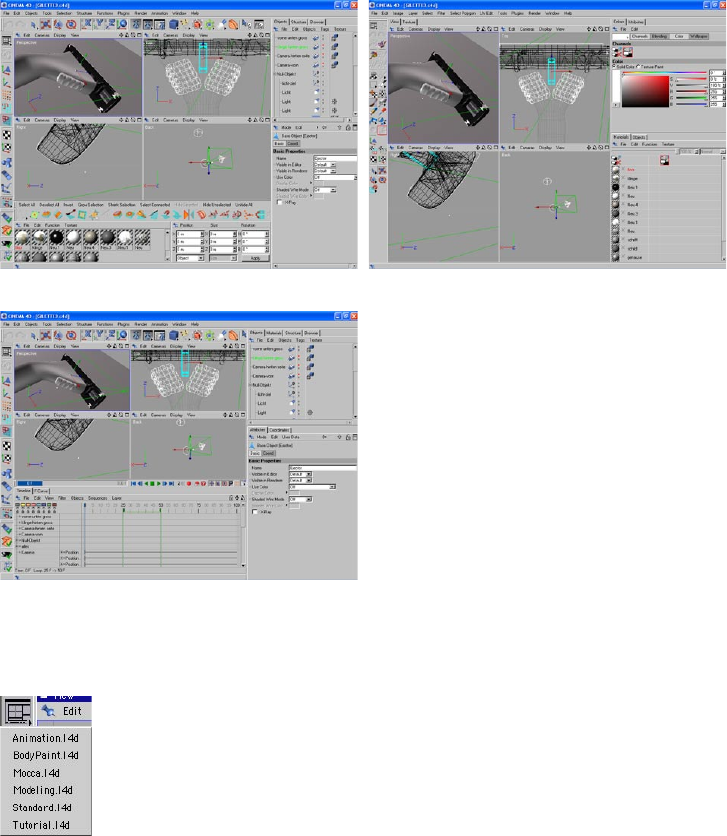This screenshot has height=836, width=727.
Task: Toggle attribute manager lock in timeline window
Action: click(348, 437)
